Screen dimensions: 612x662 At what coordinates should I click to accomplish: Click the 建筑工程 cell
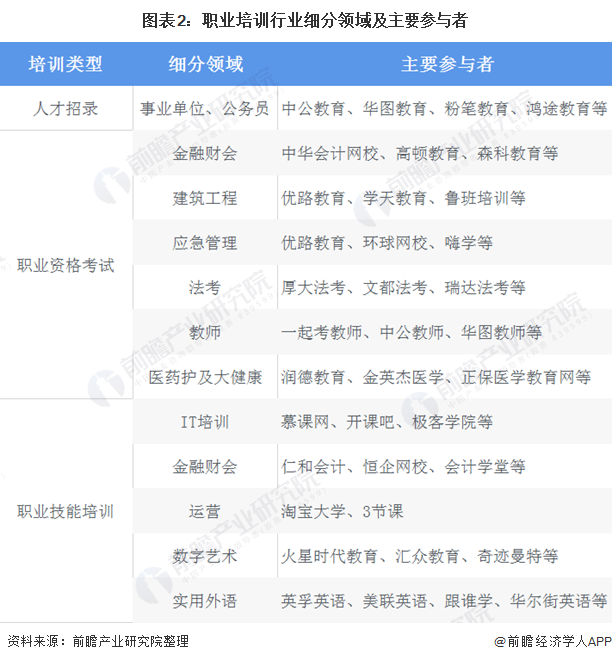coord(205,198)
